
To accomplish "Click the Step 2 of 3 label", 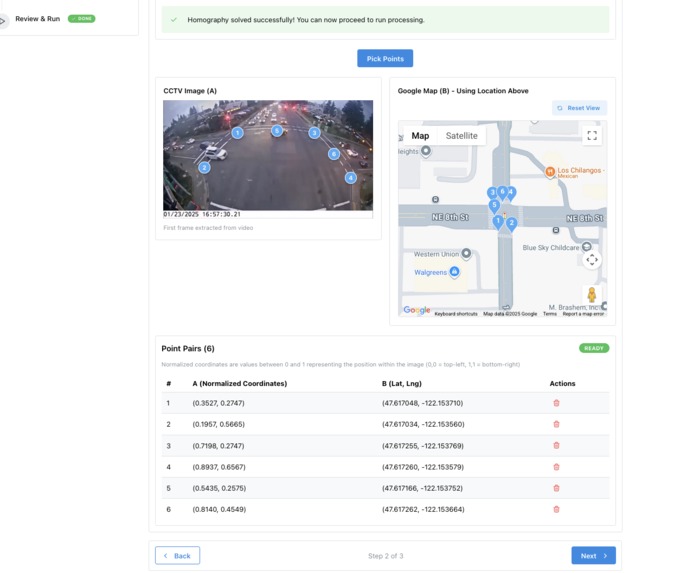I will (x=385, y=556).
